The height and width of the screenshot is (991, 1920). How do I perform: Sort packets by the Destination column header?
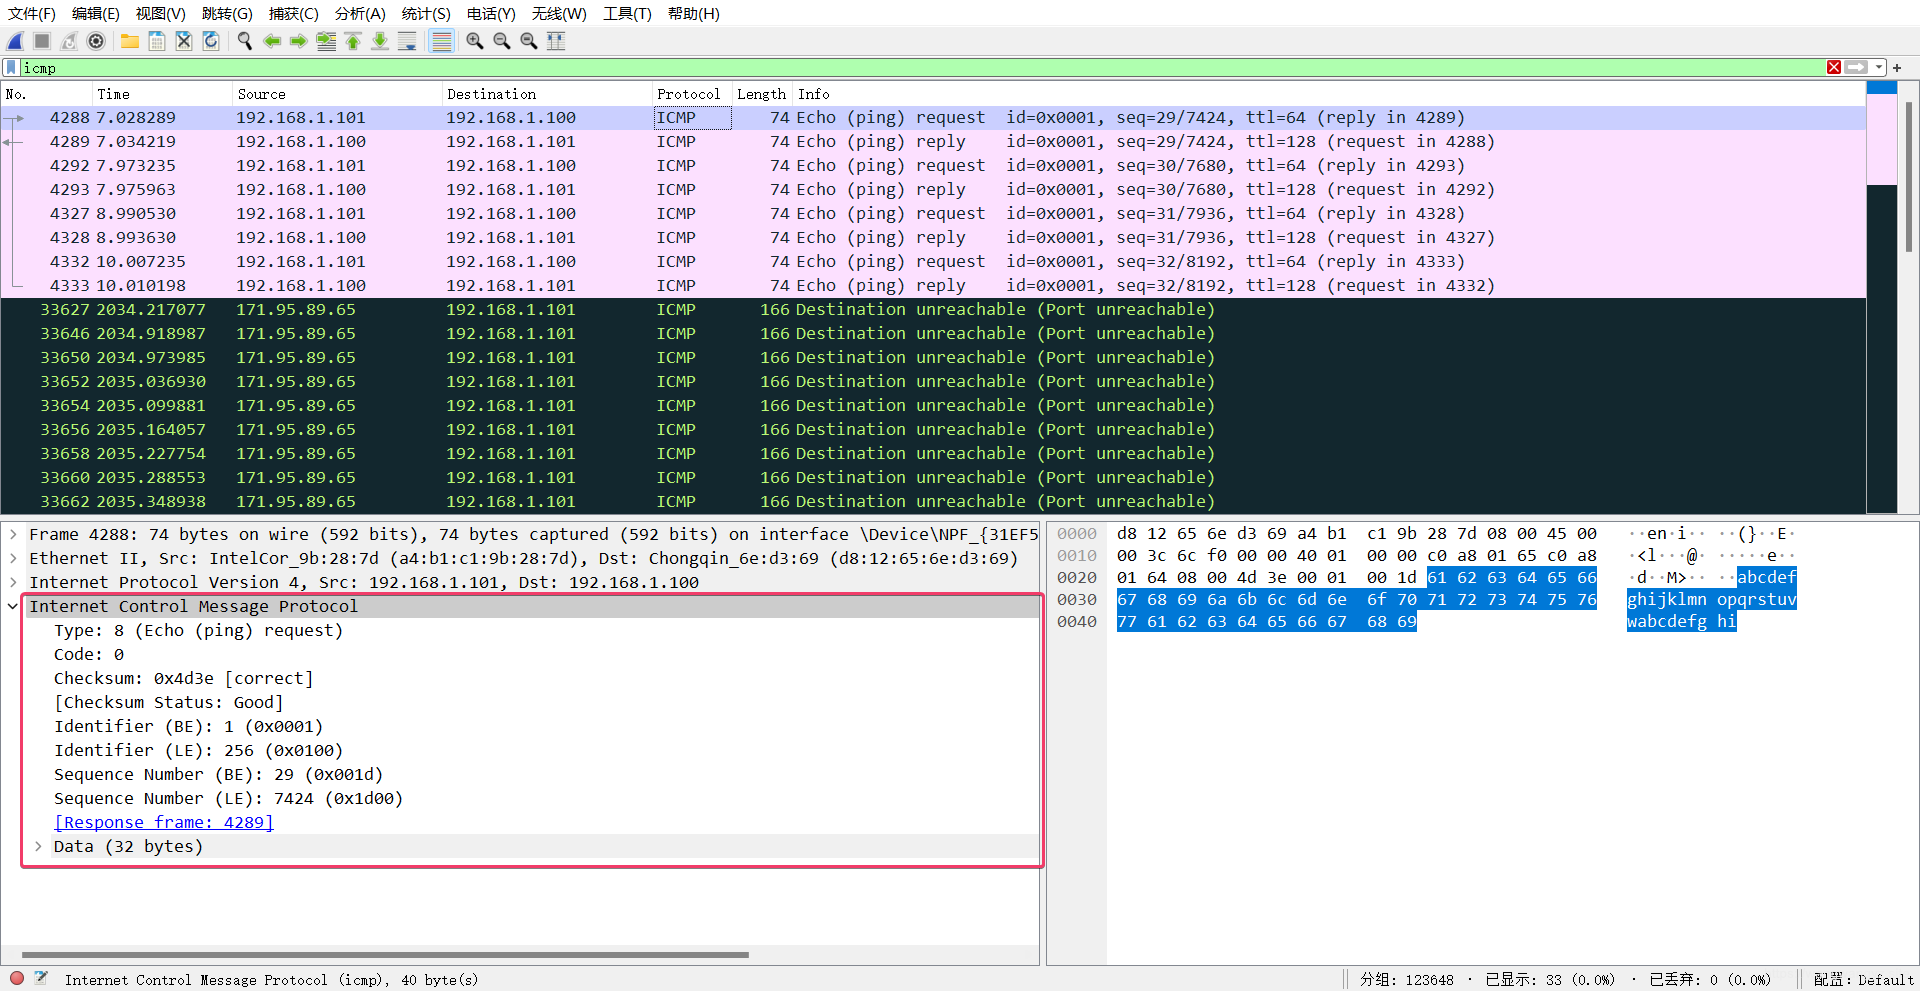546,93
